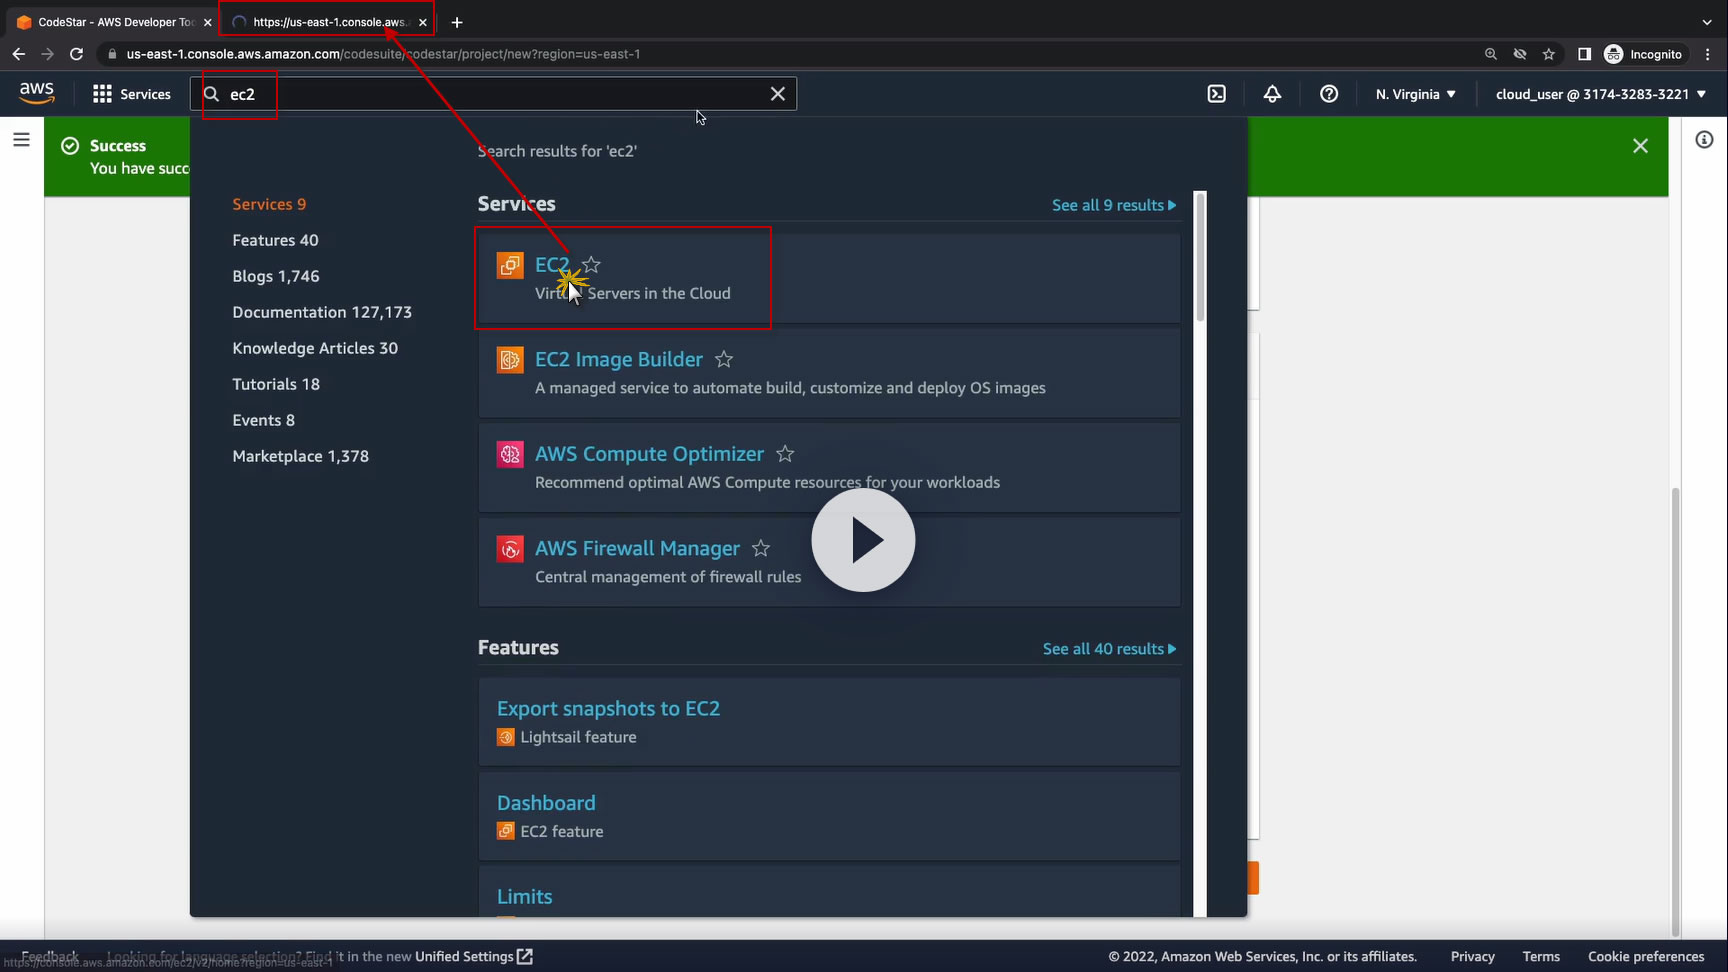Click the EC2 service icon
Viewport: 1728px width, 972px height.
(x=510, y=265)
